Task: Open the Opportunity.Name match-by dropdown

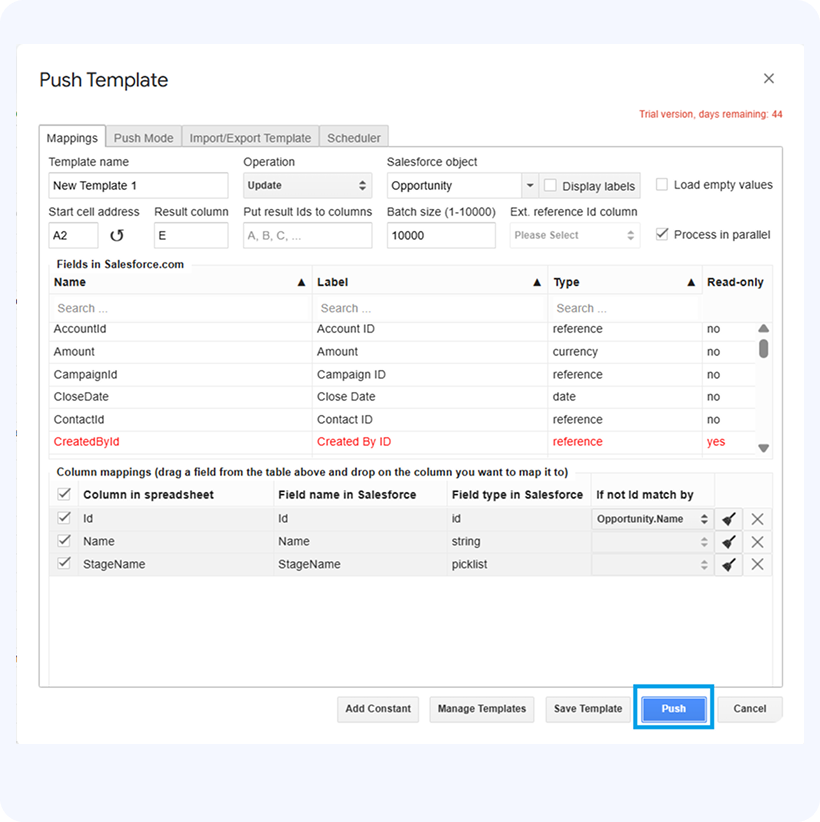Action: click(x=652, y=519)
